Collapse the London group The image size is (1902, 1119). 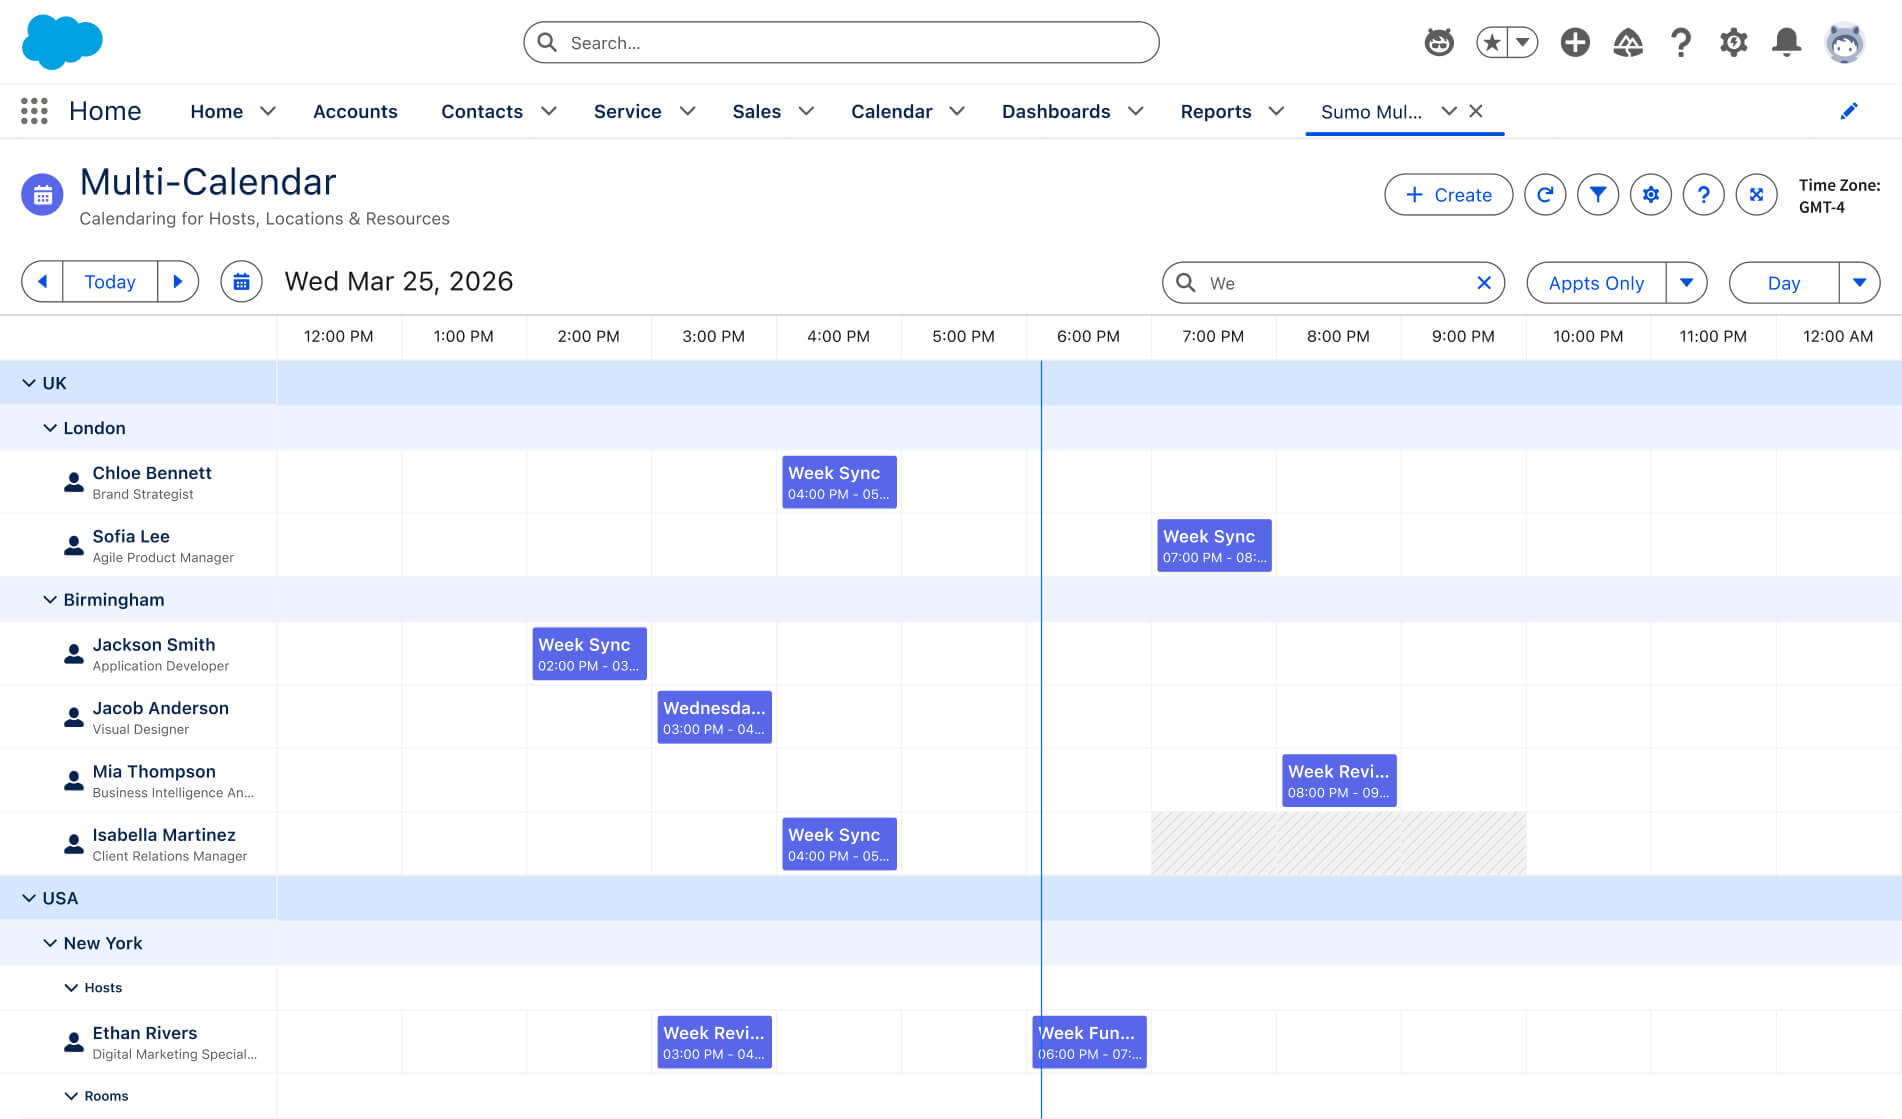(x=50, y=428)
